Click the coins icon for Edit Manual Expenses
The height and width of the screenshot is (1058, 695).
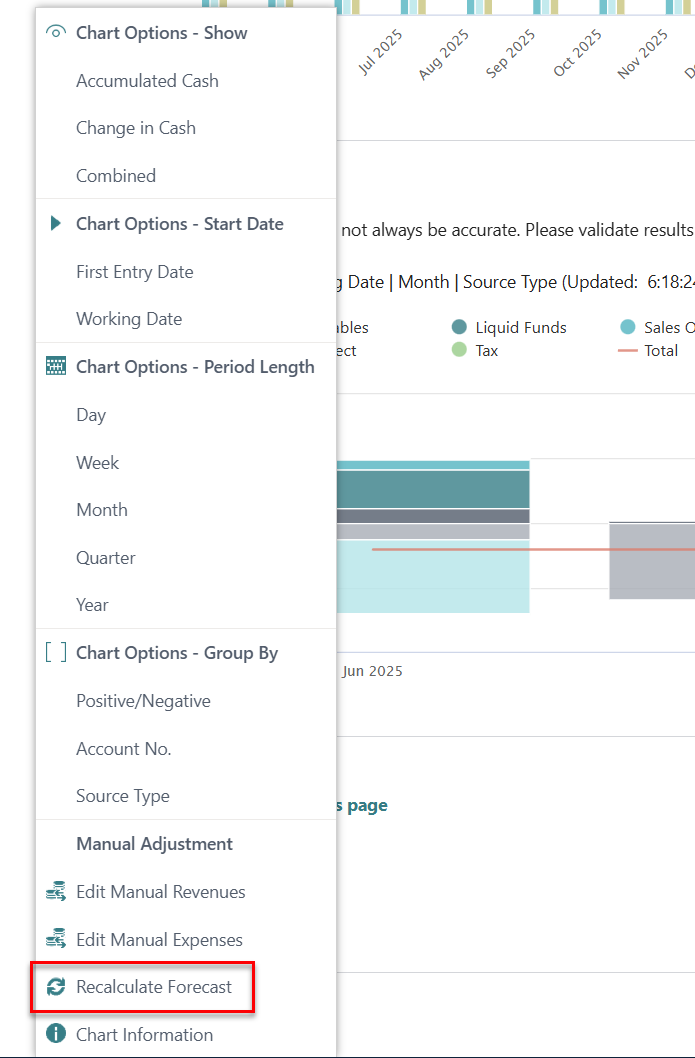[56, 940]
